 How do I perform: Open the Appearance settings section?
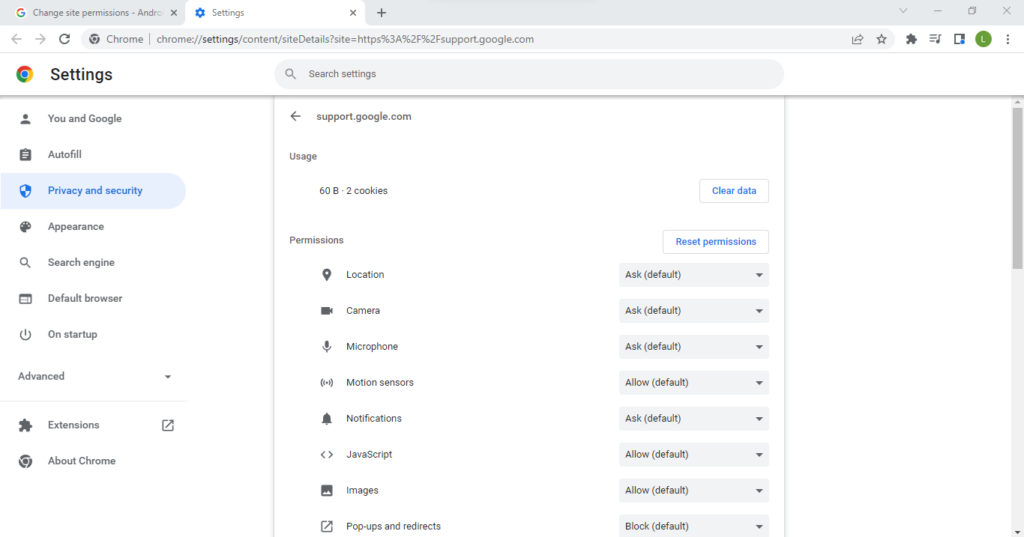(x=76, y=226)
